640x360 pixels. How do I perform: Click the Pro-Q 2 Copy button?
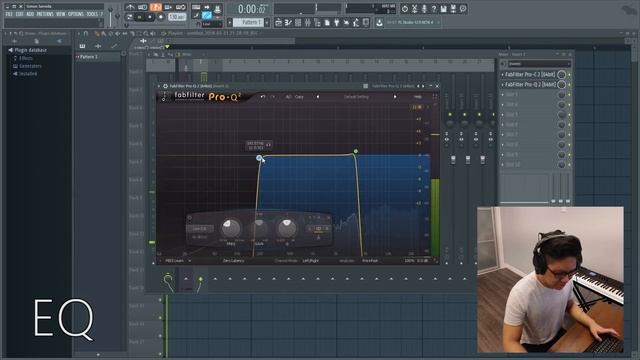[299, 97]
